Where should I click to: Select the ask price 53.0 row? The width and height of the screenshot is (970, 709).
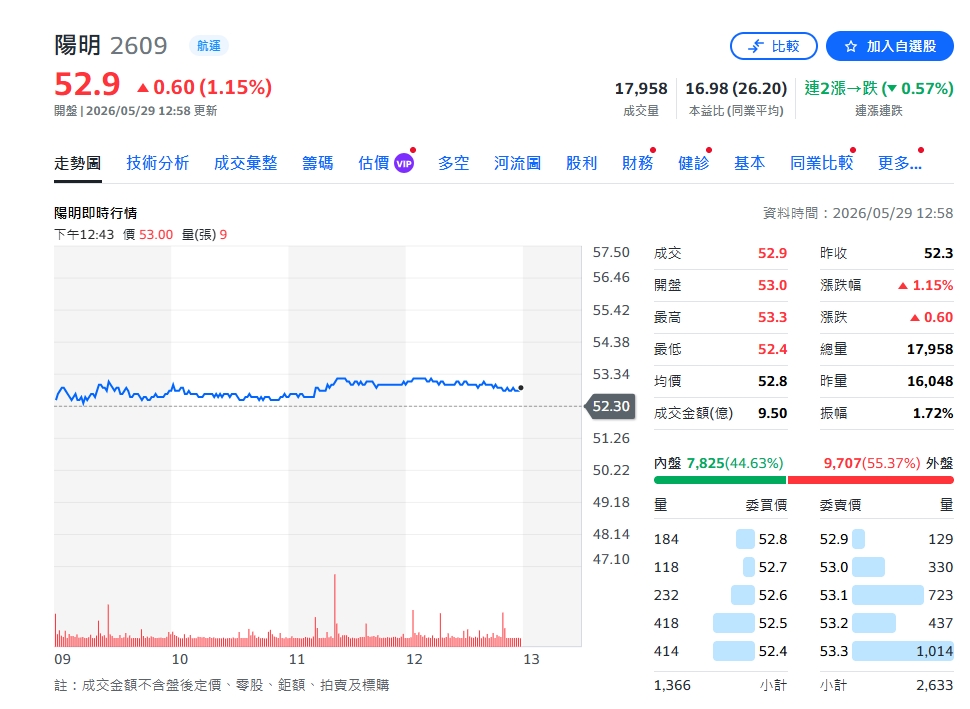click(x=886, y=567)
